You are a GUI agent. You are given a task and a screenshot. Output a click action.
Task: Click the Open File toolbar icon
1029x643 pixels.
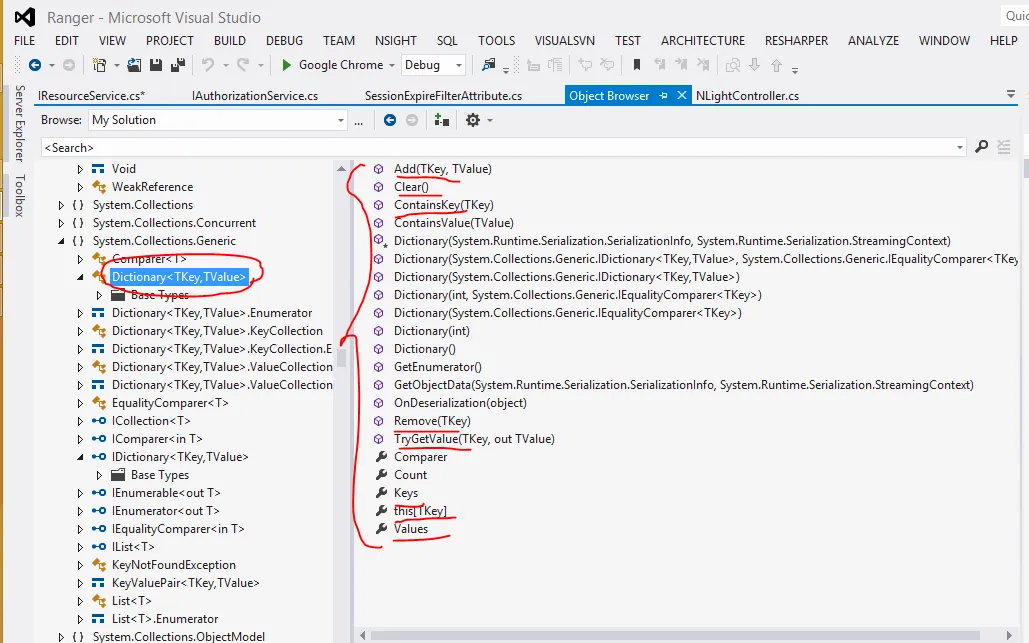pos(134,65)
